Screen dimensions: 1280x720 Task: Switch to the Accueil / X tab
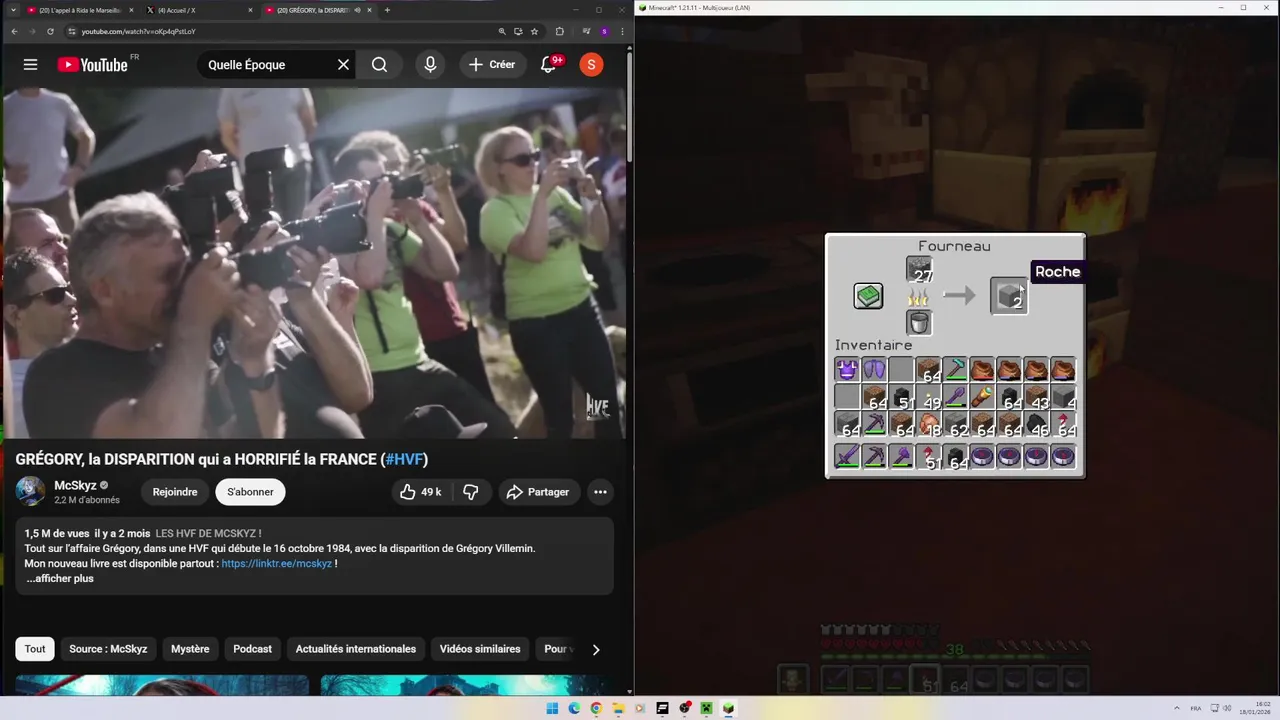[x=198, y=10]
